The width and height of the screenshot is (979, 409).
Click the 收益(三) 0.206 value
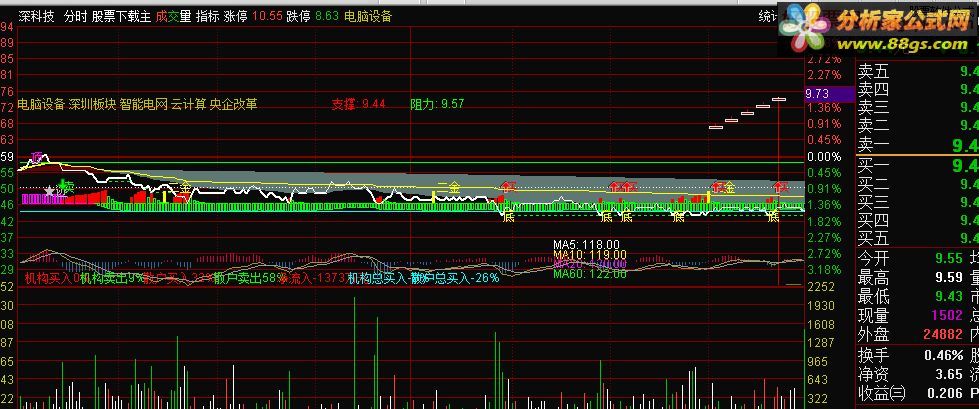943,393
